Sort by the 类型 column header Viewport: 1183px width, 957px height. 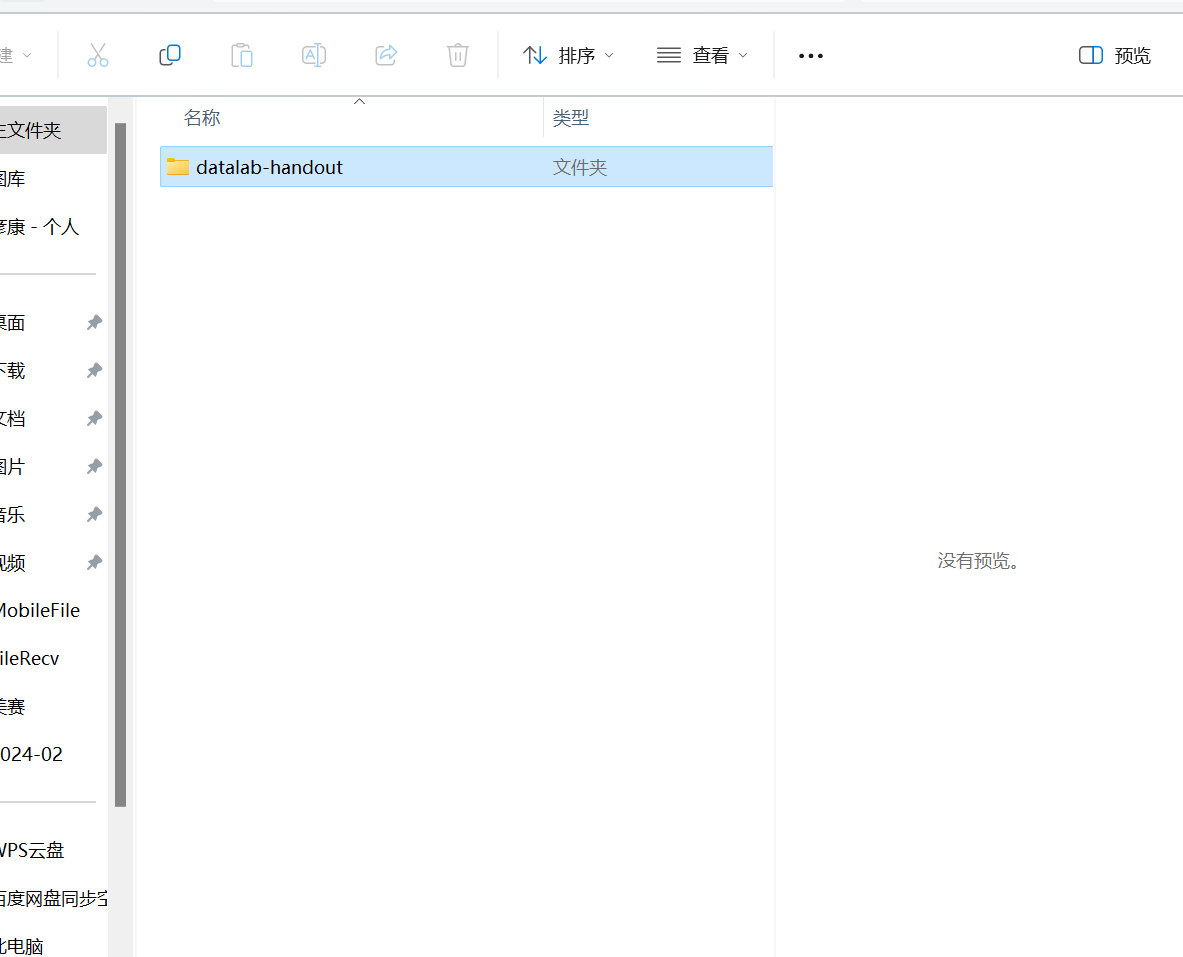571,118
